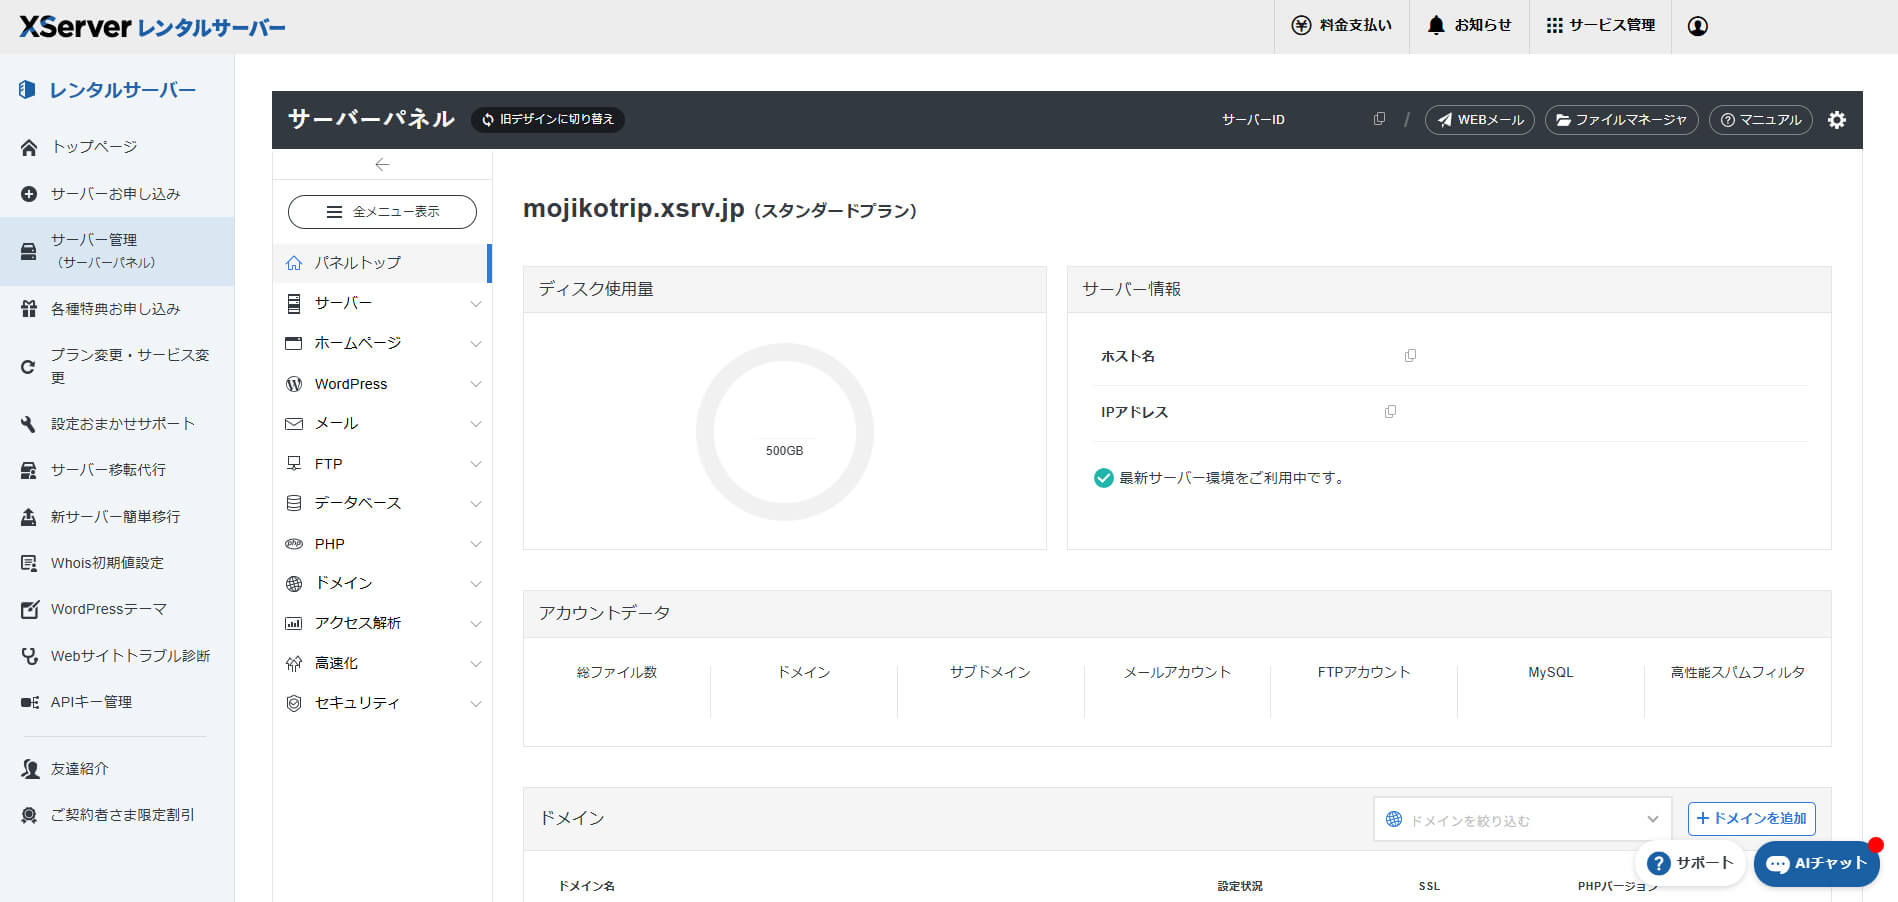
Task: Expand the メール menu section
Action: (x=383, y=424)
